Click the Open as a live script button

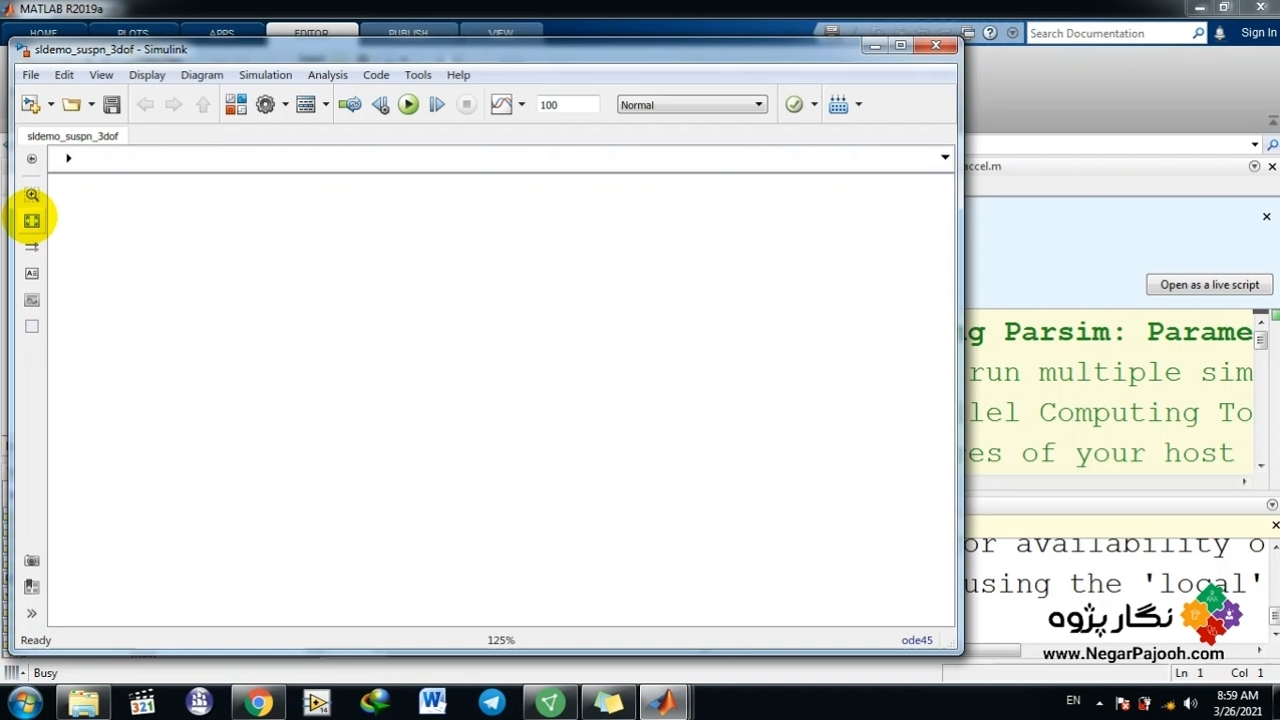tap(1209, 285)
